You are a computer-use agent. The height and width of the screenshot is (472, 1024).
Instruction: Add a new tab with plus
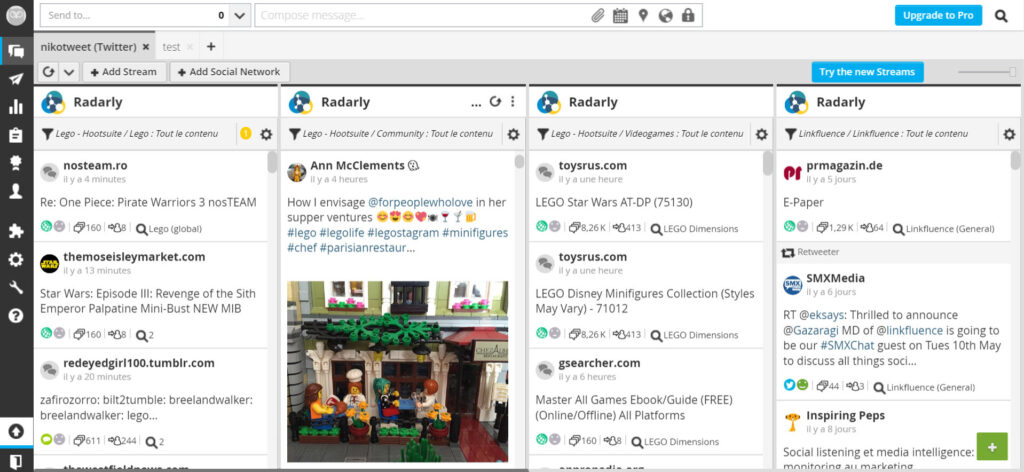pyautogui.click(x=210, y=47)
